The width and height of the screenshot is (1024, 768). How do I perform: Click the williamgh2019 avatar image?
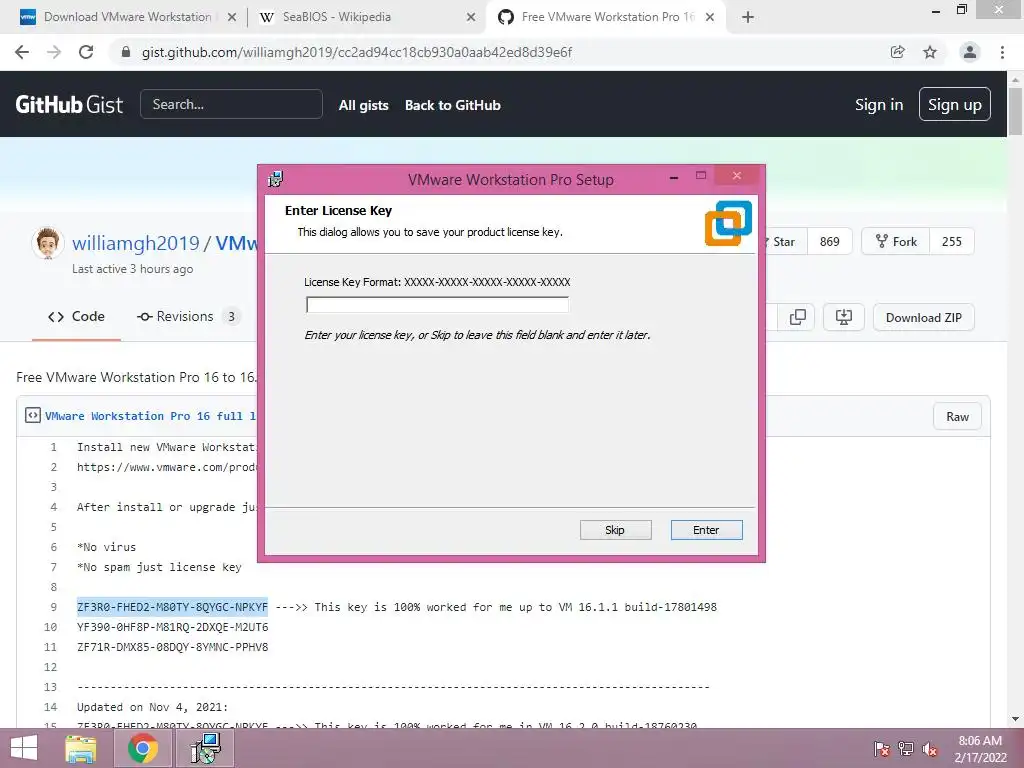pyautogui.click(x=48, y=243)
